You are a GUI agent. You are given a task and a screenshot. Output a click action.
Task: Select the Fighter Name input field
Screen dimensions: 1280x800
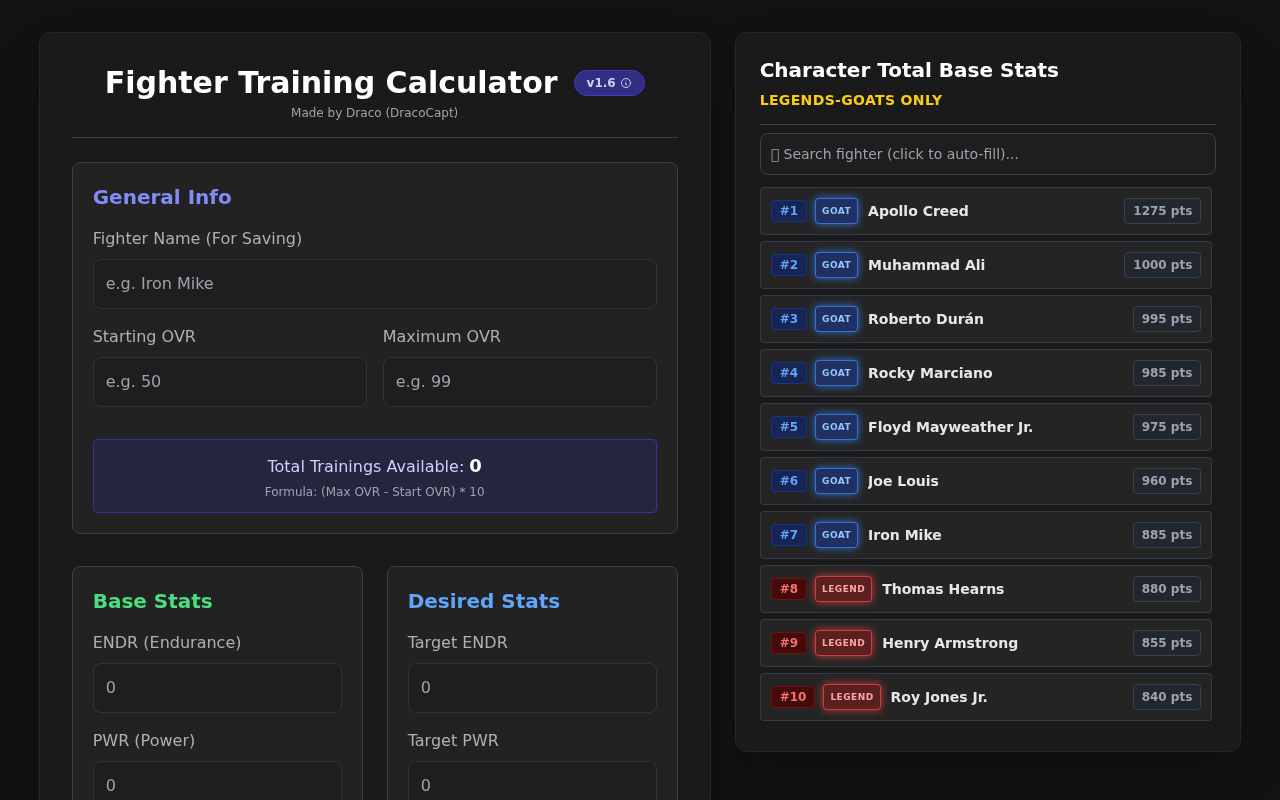click(x=375, y=284)
